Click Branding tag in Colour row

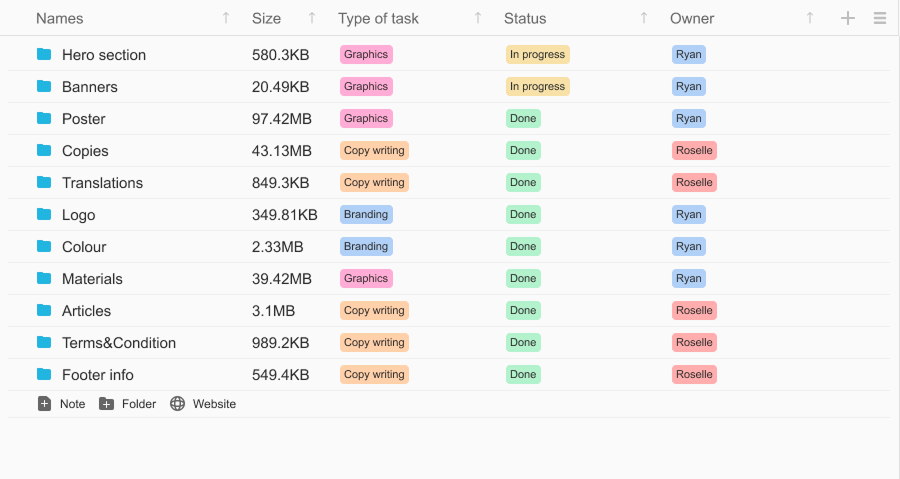coord(366,247)
